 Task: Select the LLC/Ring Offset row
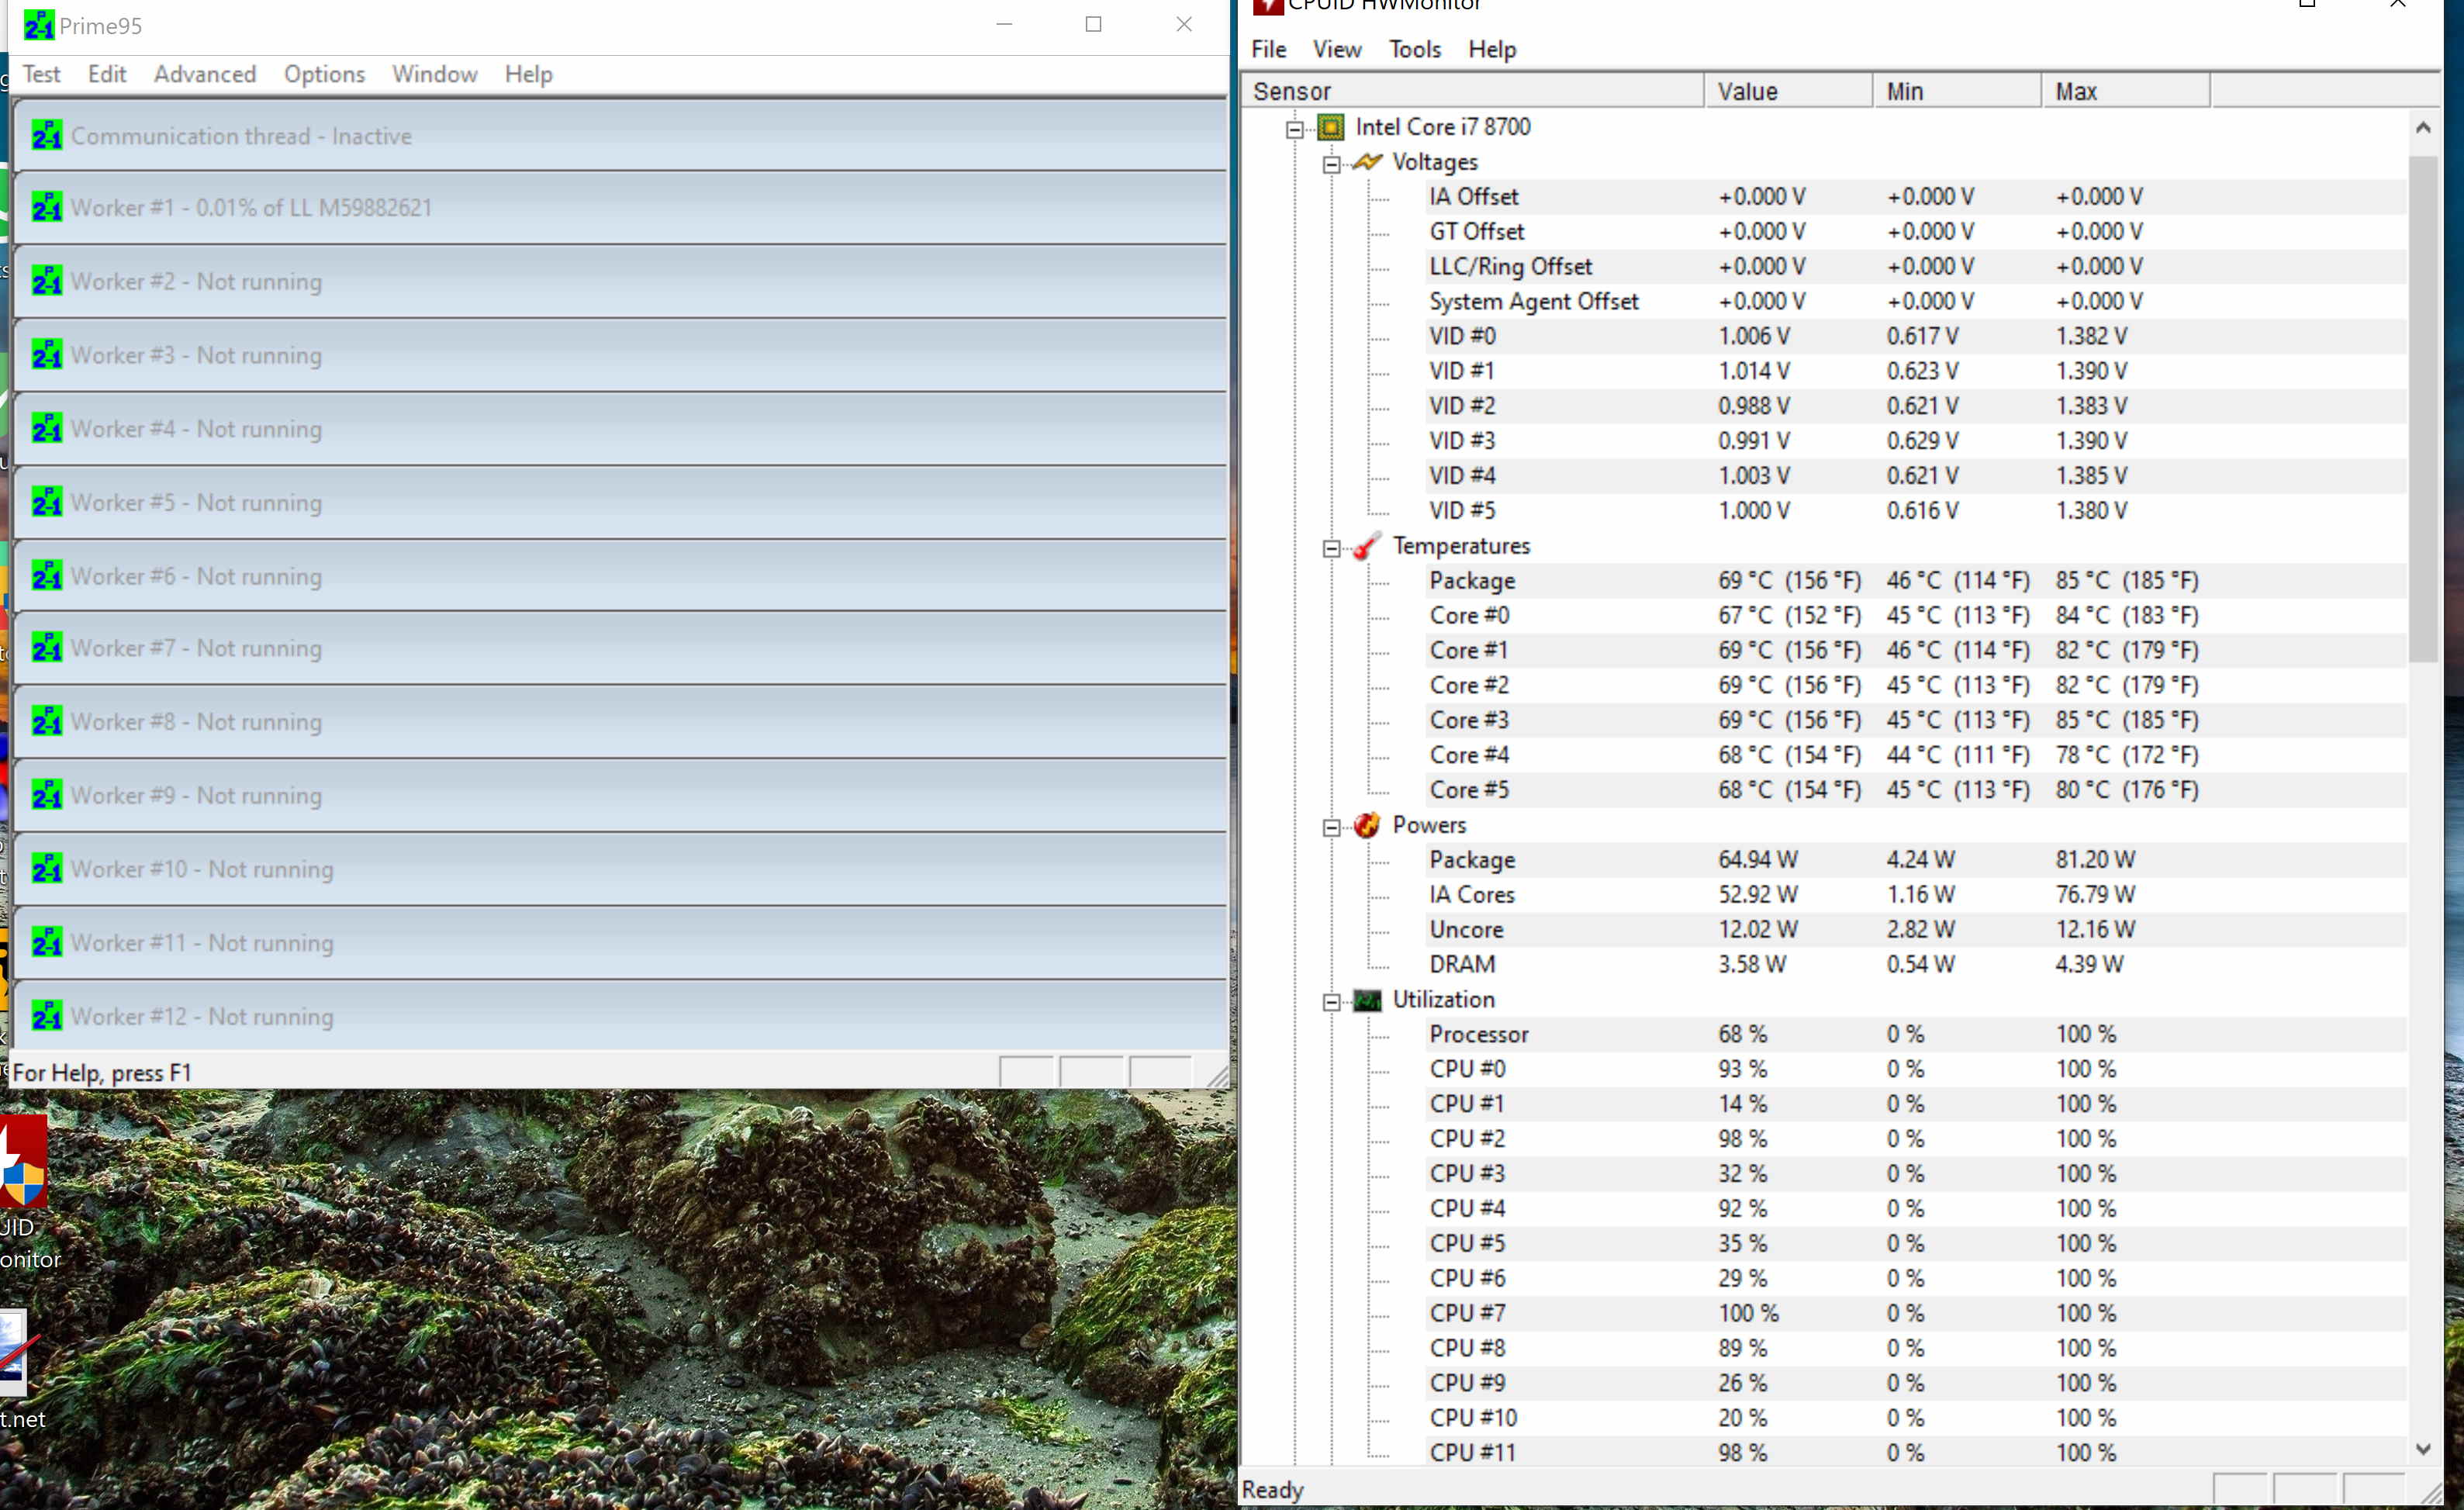click(1915, 266)
